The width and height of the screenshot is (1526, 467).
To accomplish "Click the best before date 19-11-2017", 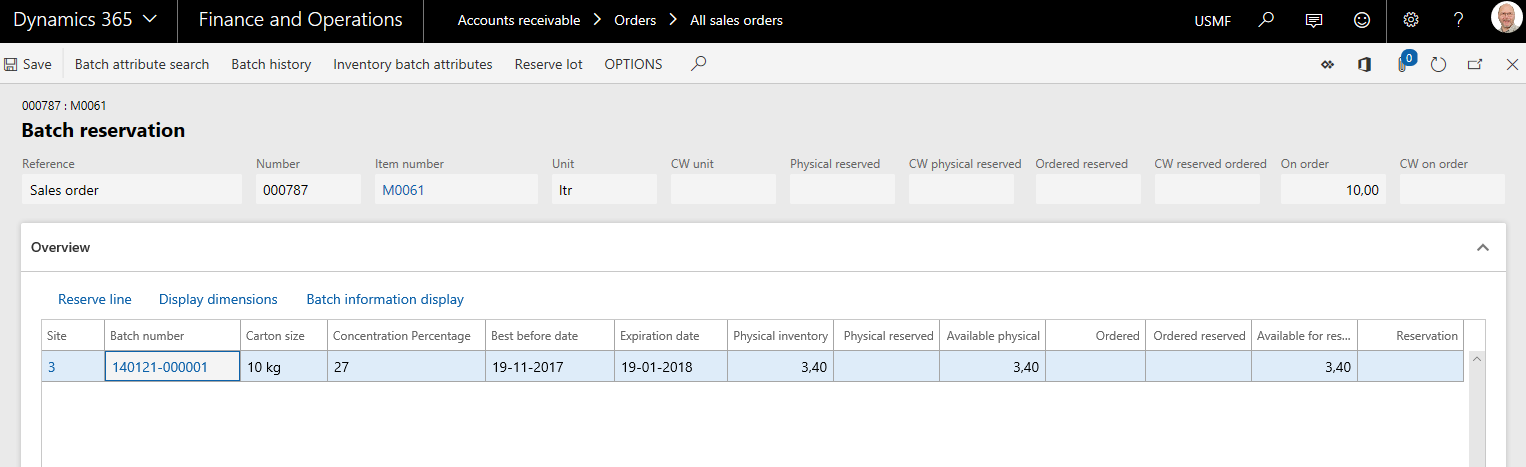I will pos(549,366).
